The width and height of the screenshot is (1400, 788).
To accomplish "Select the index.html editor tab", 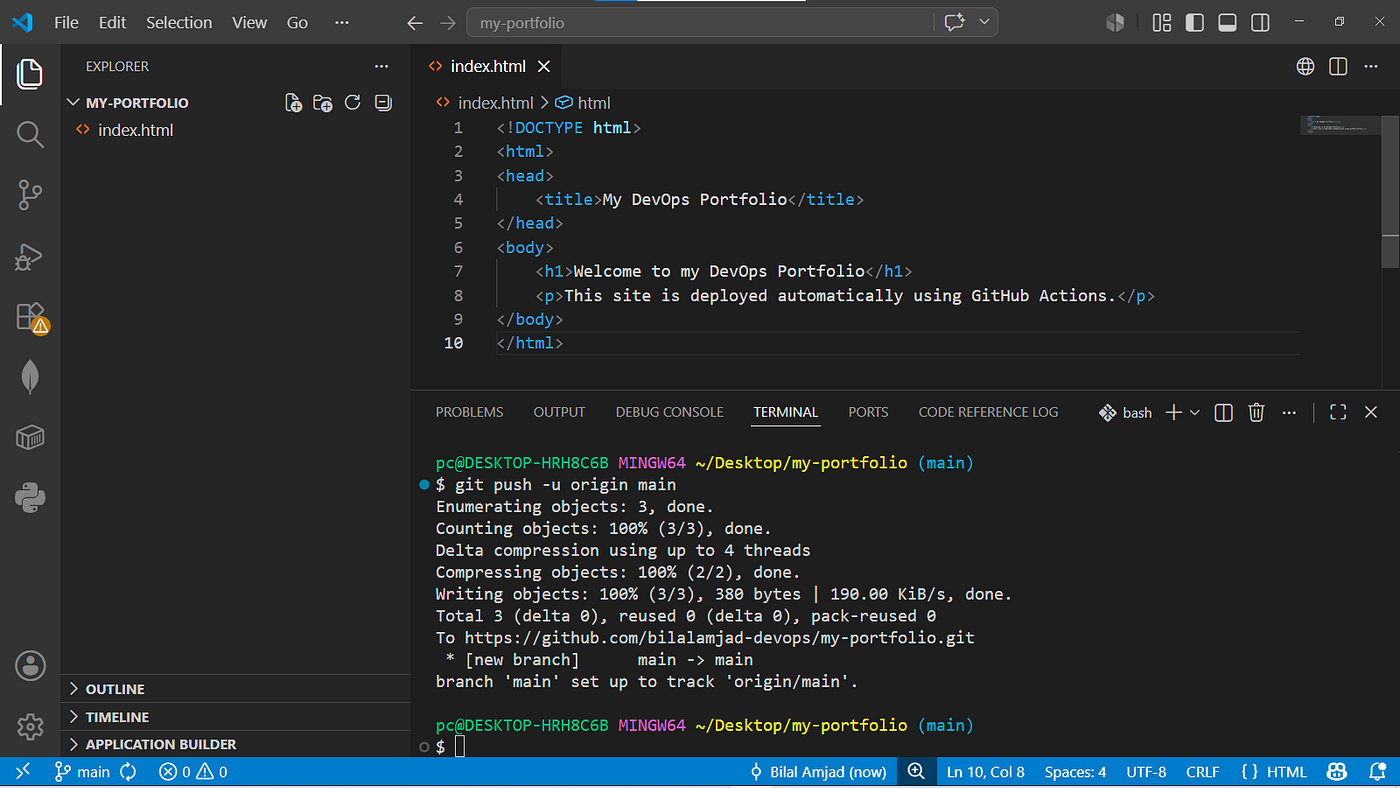I will coord(489,66).
